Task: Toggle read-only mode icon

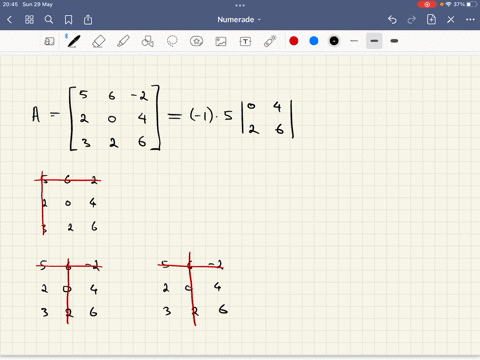Action: click(49, 41)
